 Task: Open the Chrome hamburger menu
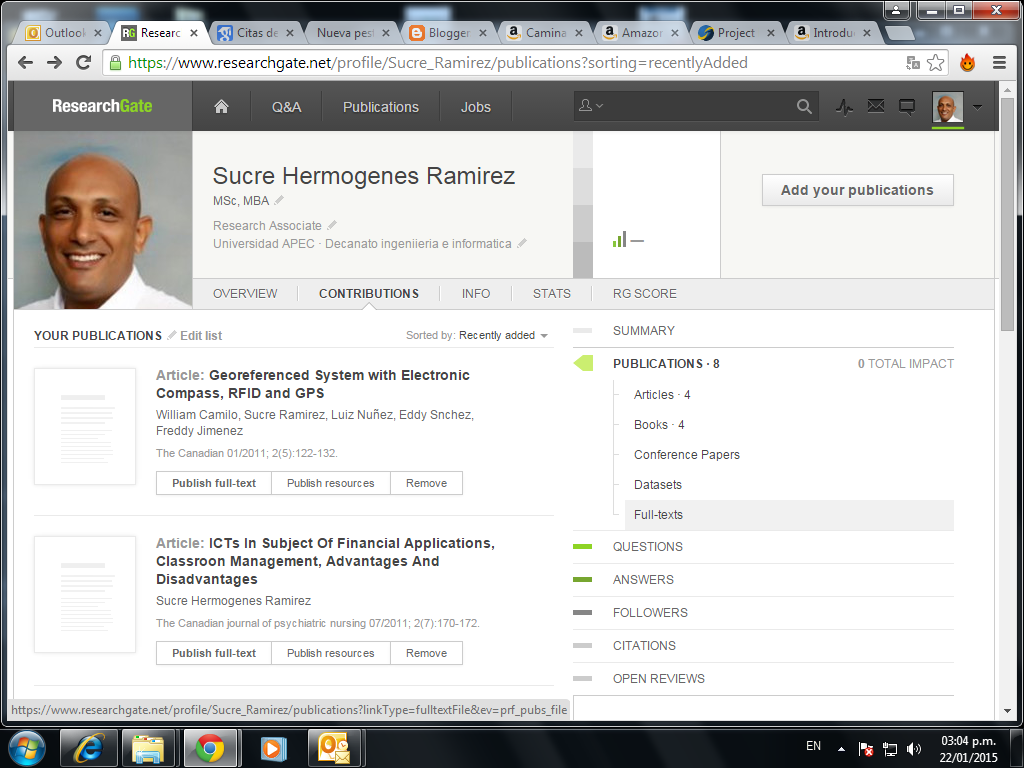[999, 63]
